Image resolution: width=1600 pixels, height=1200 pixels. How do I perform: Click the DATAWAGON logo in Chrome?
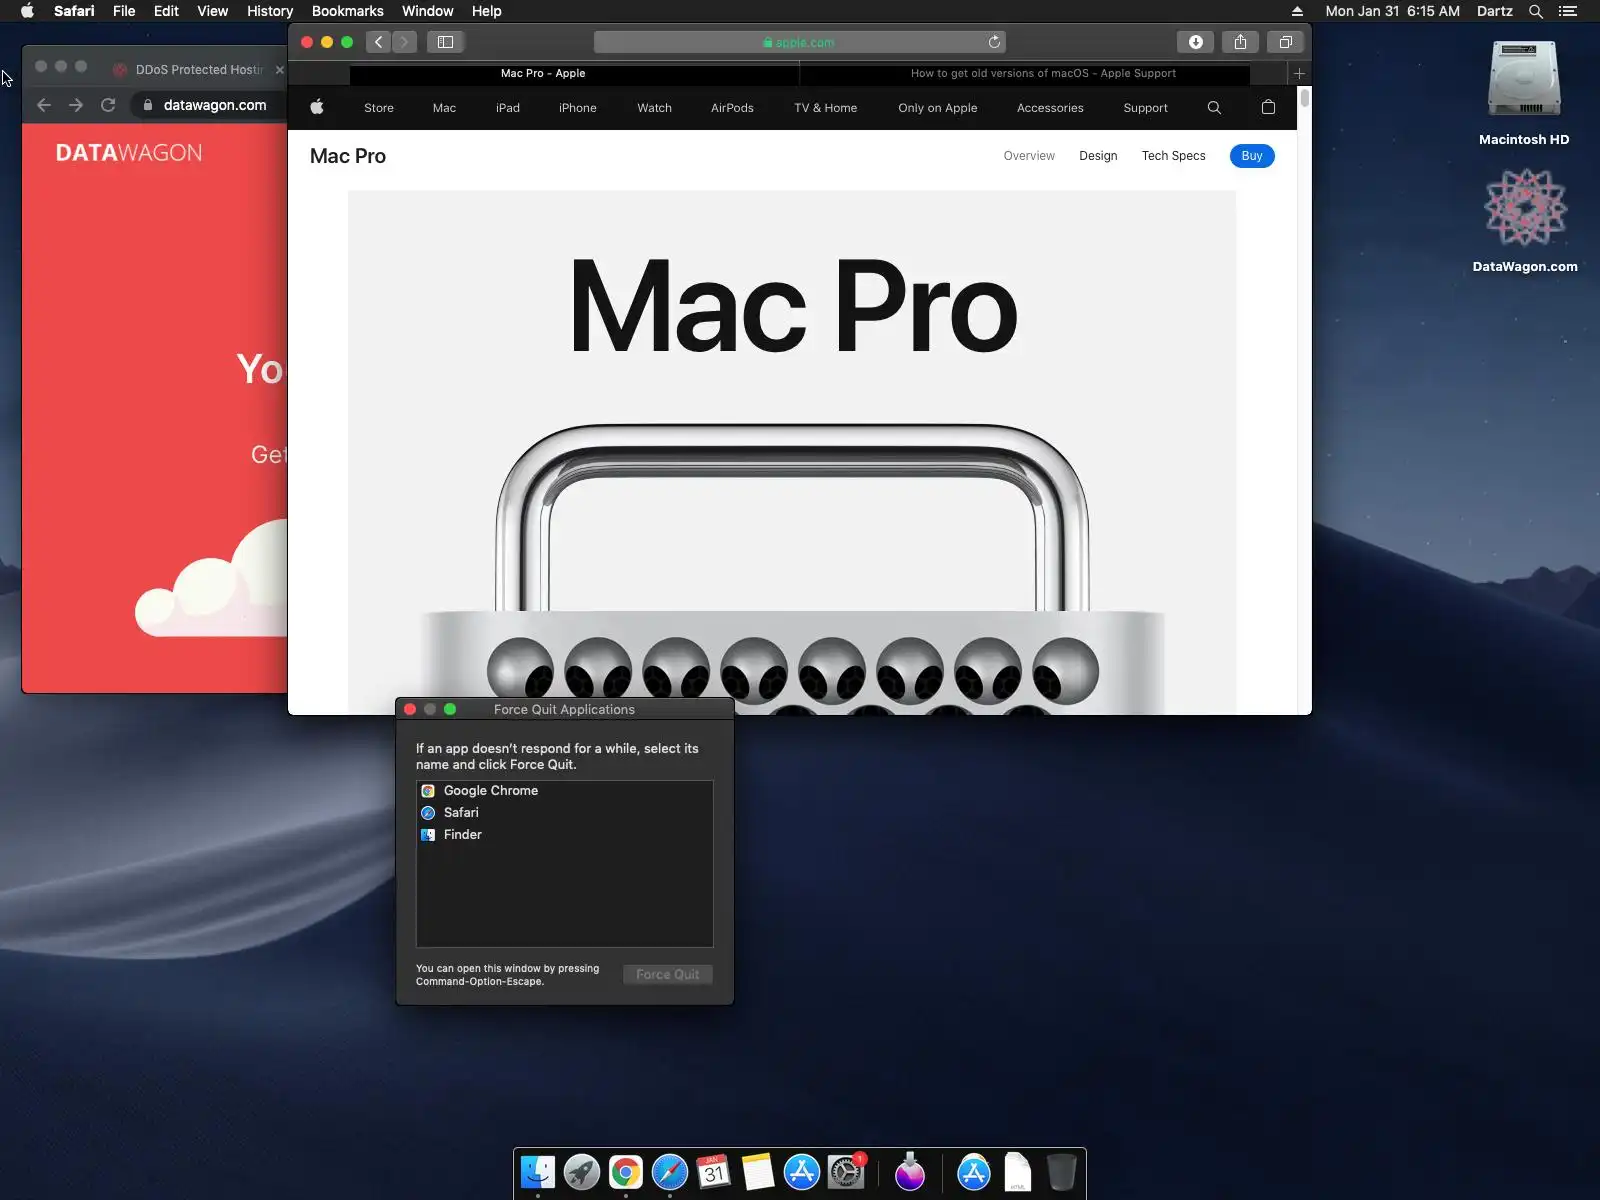click(x=129, y=153)
